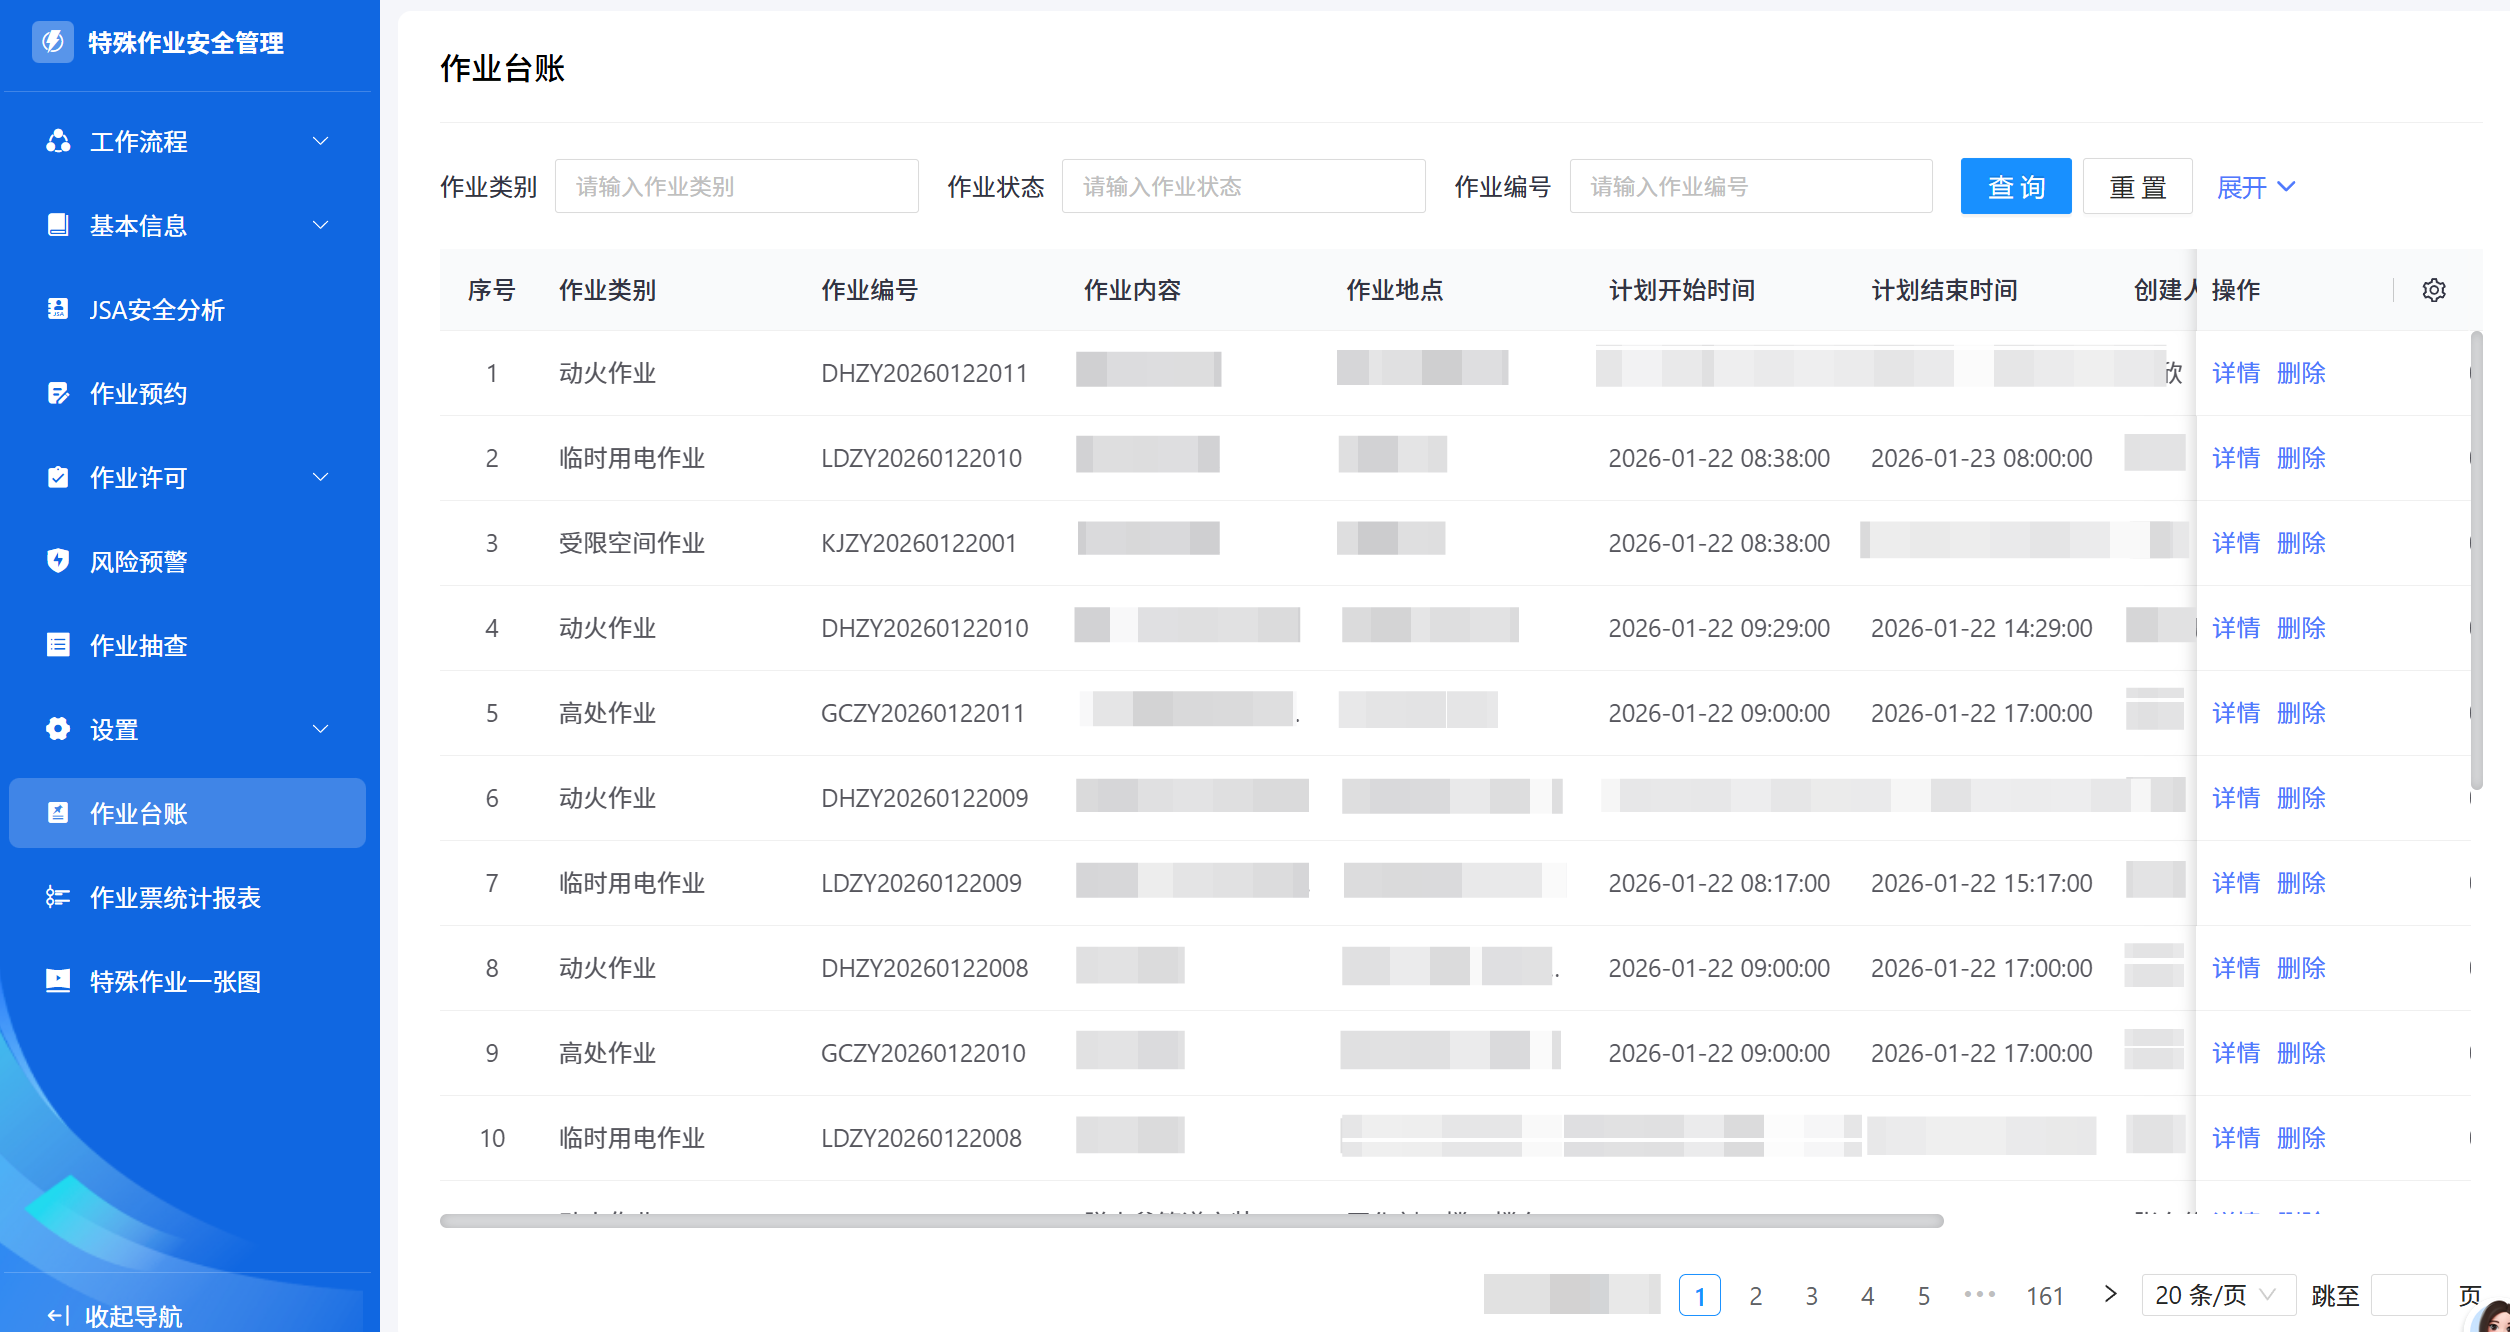This screenshot has height=1332, width=2510.
Task: Click the 风险预警 shield icon
Action: point(58,561)
